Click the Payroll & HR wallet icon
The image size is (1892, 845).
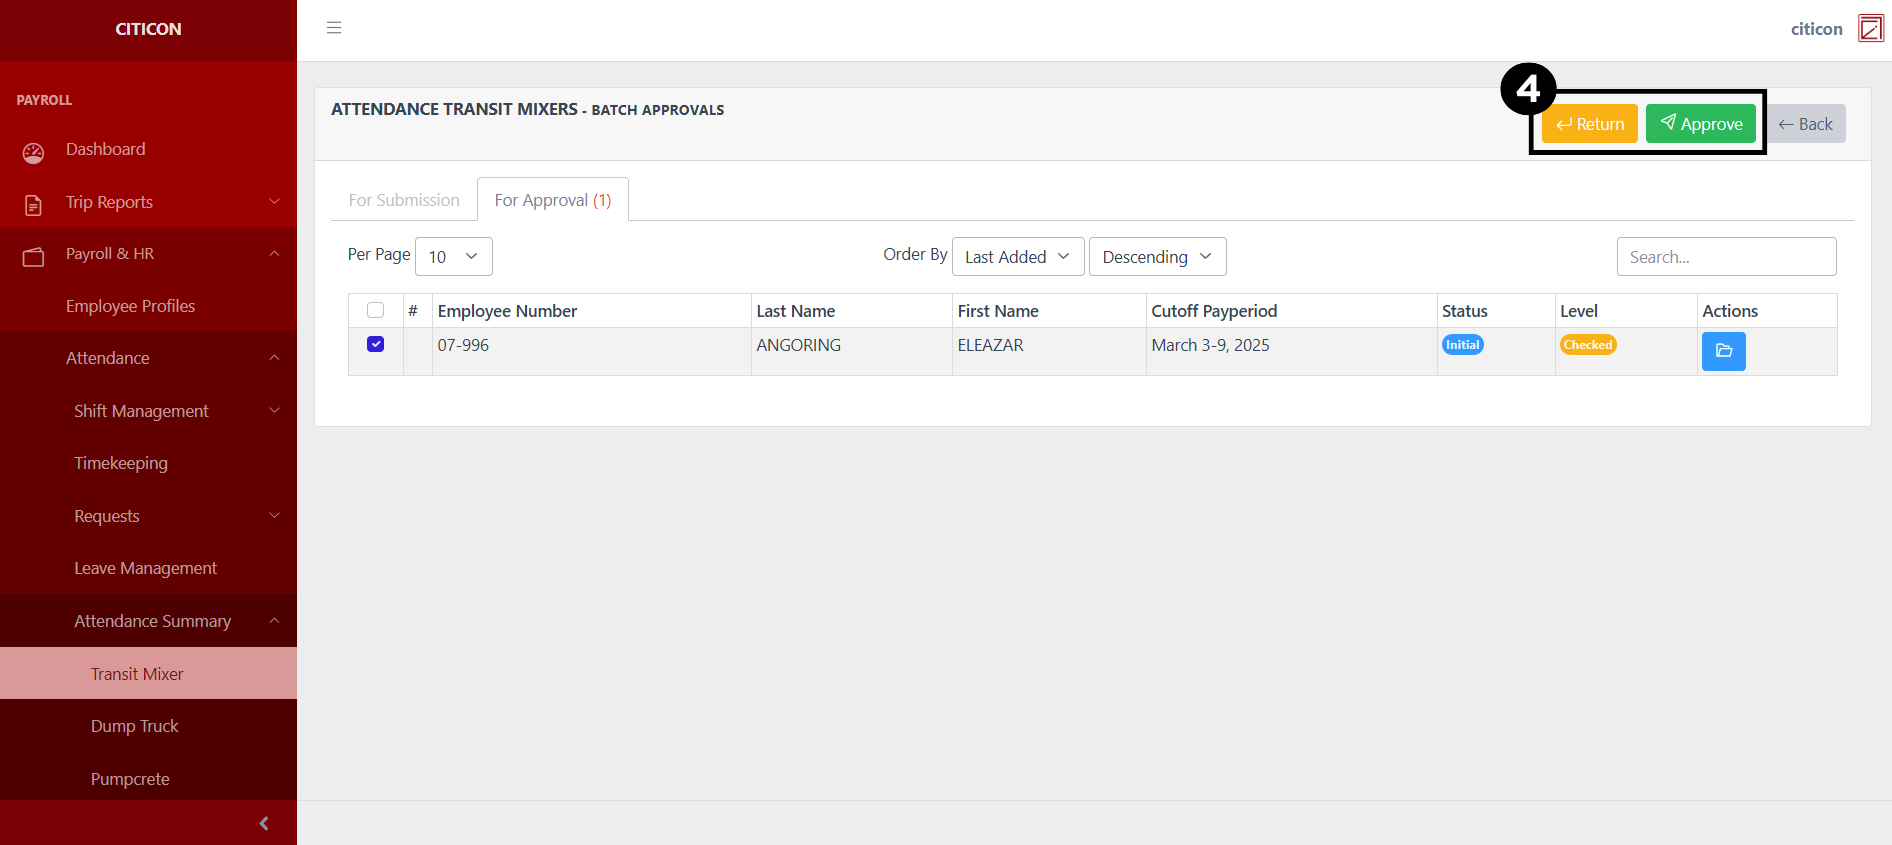click(x=33, y=257)
